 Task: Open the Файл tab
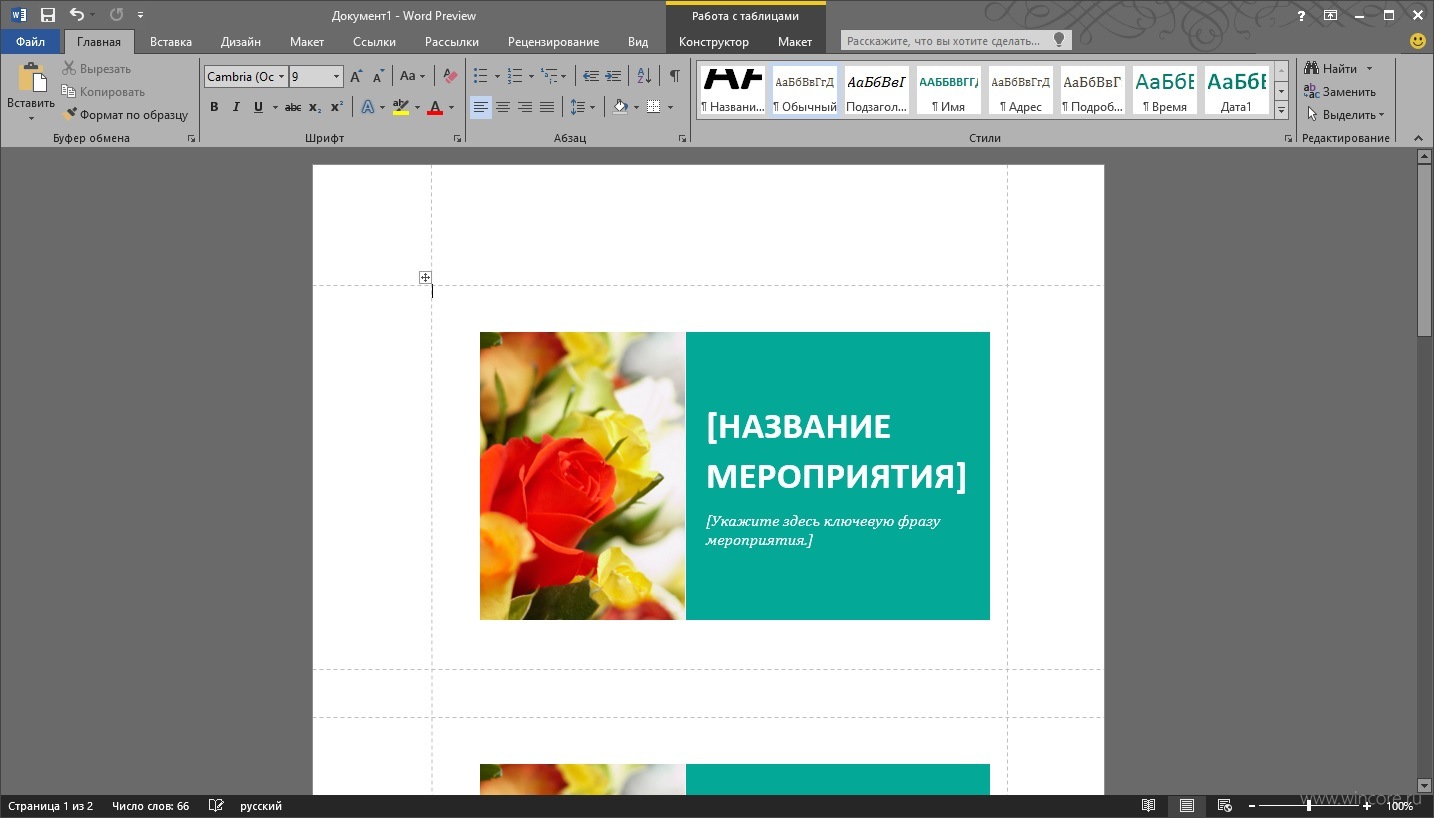[30, 42]
